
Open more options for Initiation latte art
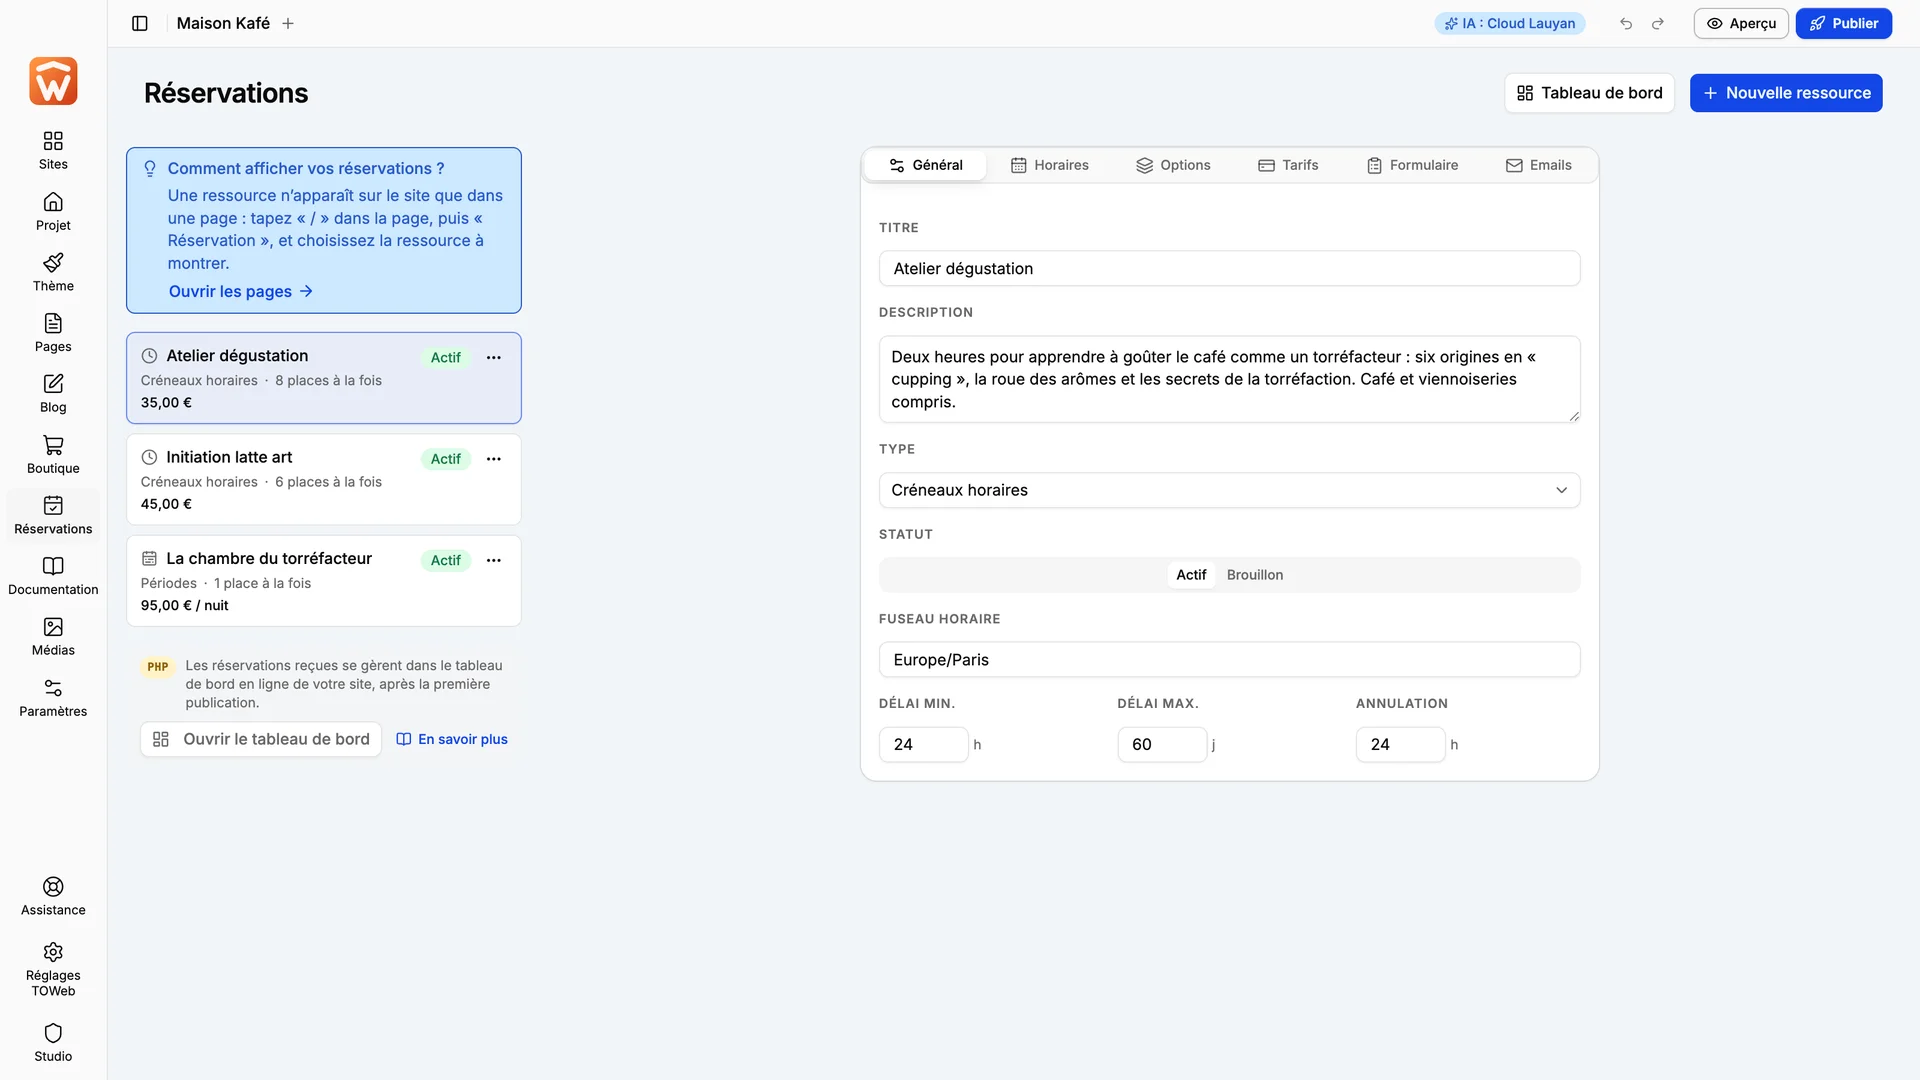pos(494,459)
